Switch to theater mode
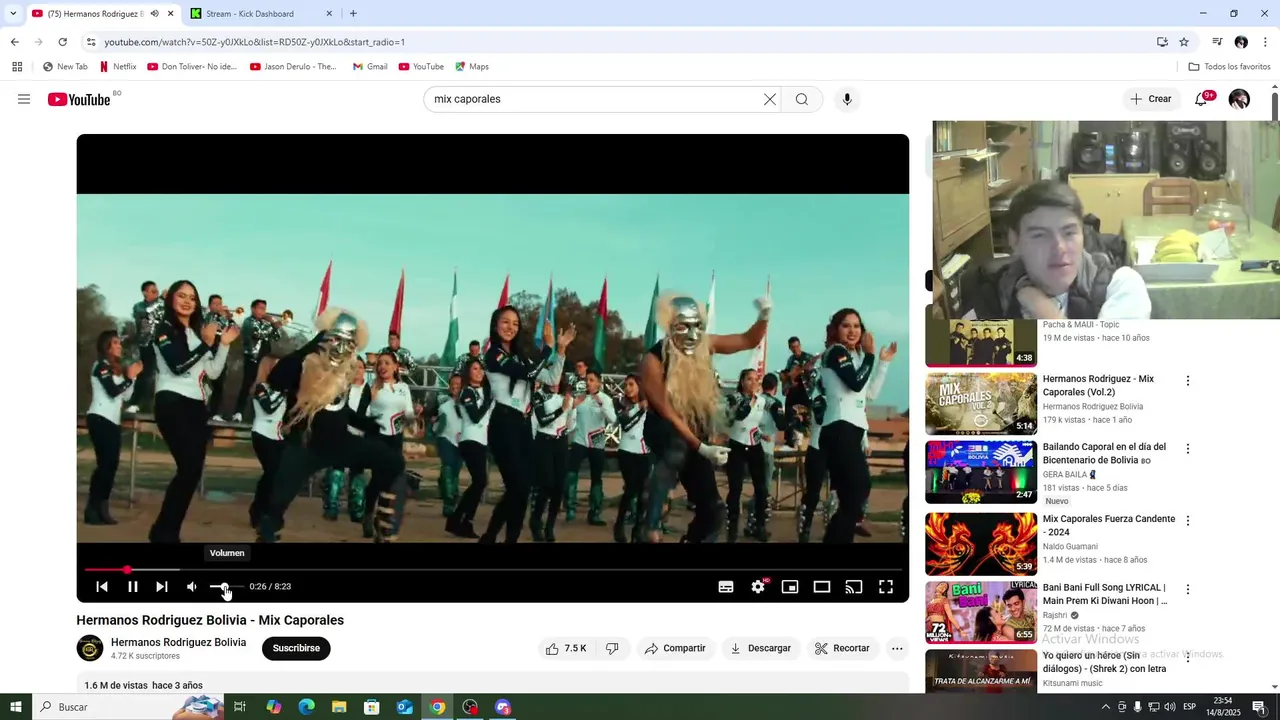Screen dimensions: 1280x720 [x=822, y=587]
